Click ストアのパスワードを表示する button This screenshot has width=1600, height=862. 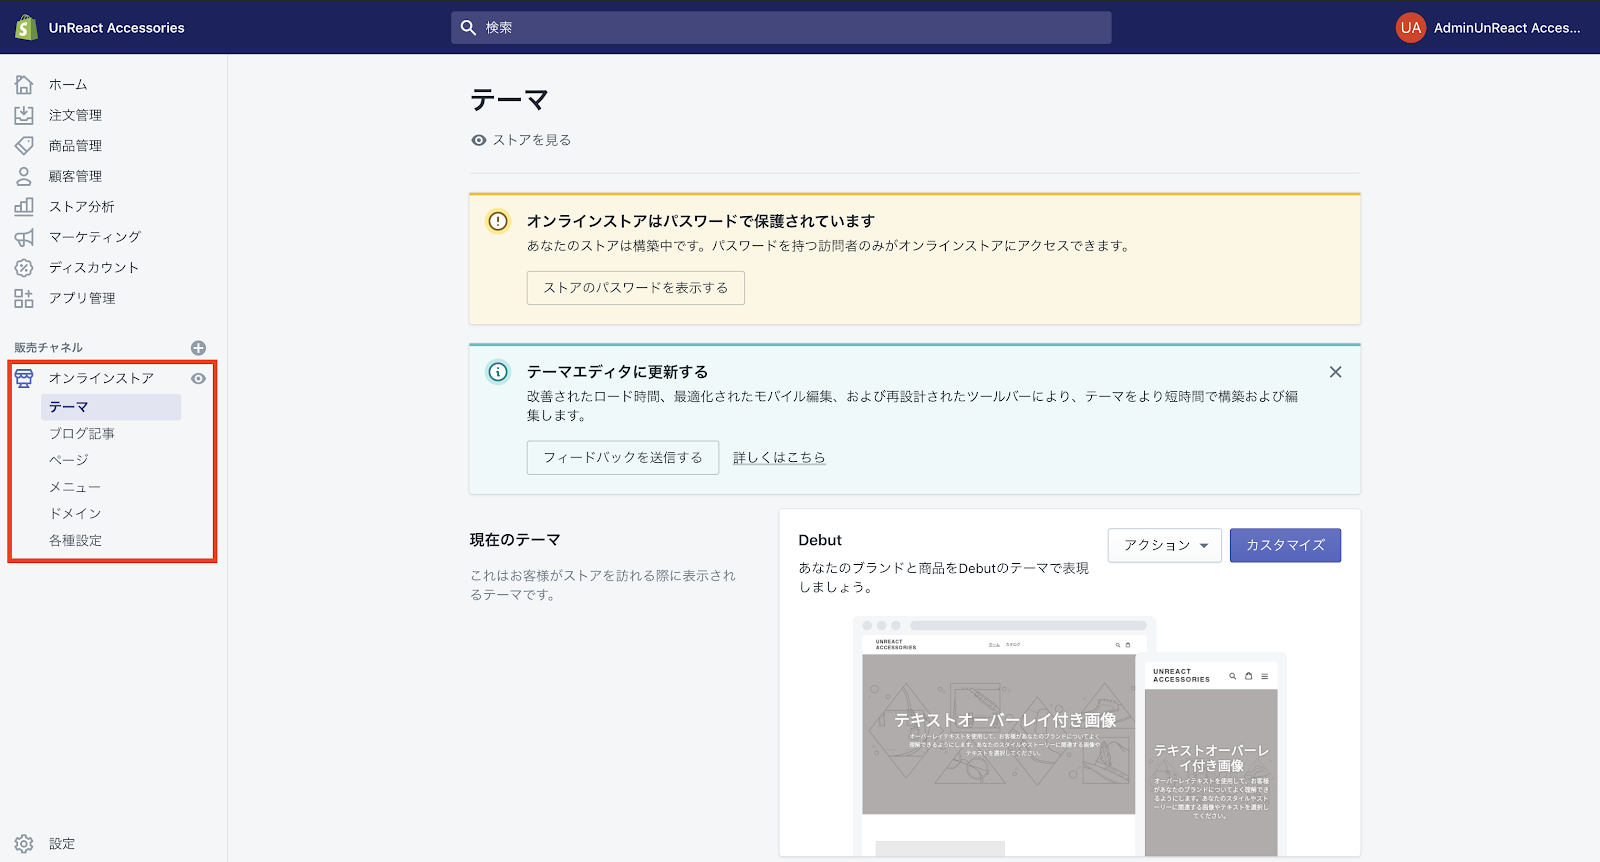click(635, 288)
